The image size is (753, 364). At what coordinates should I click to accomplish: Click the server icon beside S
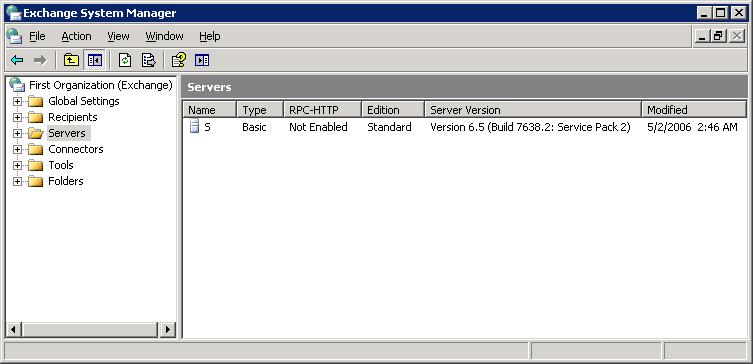coord(194,127)
